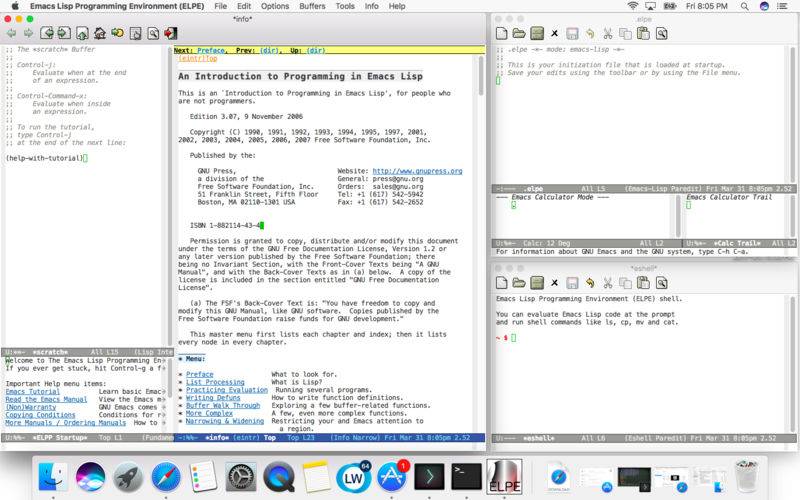This screenshot has width=800, height=500.
Task: Go forward in Info history using the greyed right arrow
Action: pos(29,33)
